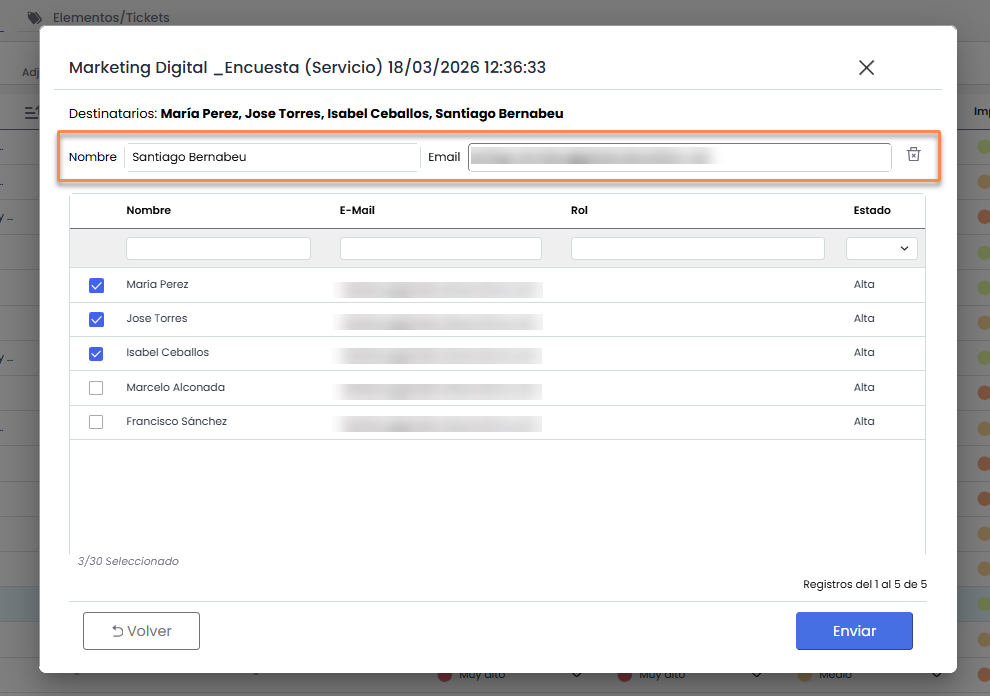Click the Nombre column filter field
Viewport: 990px width, 696px height.
pyautogui.click(x=218, y=248)
